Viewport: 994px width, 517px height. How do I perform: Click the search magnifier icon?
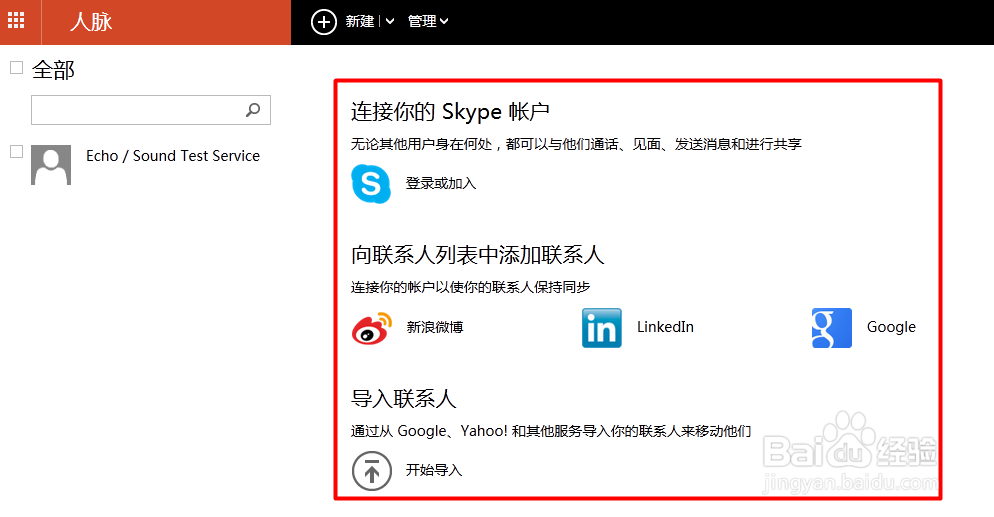coord(253,110)
